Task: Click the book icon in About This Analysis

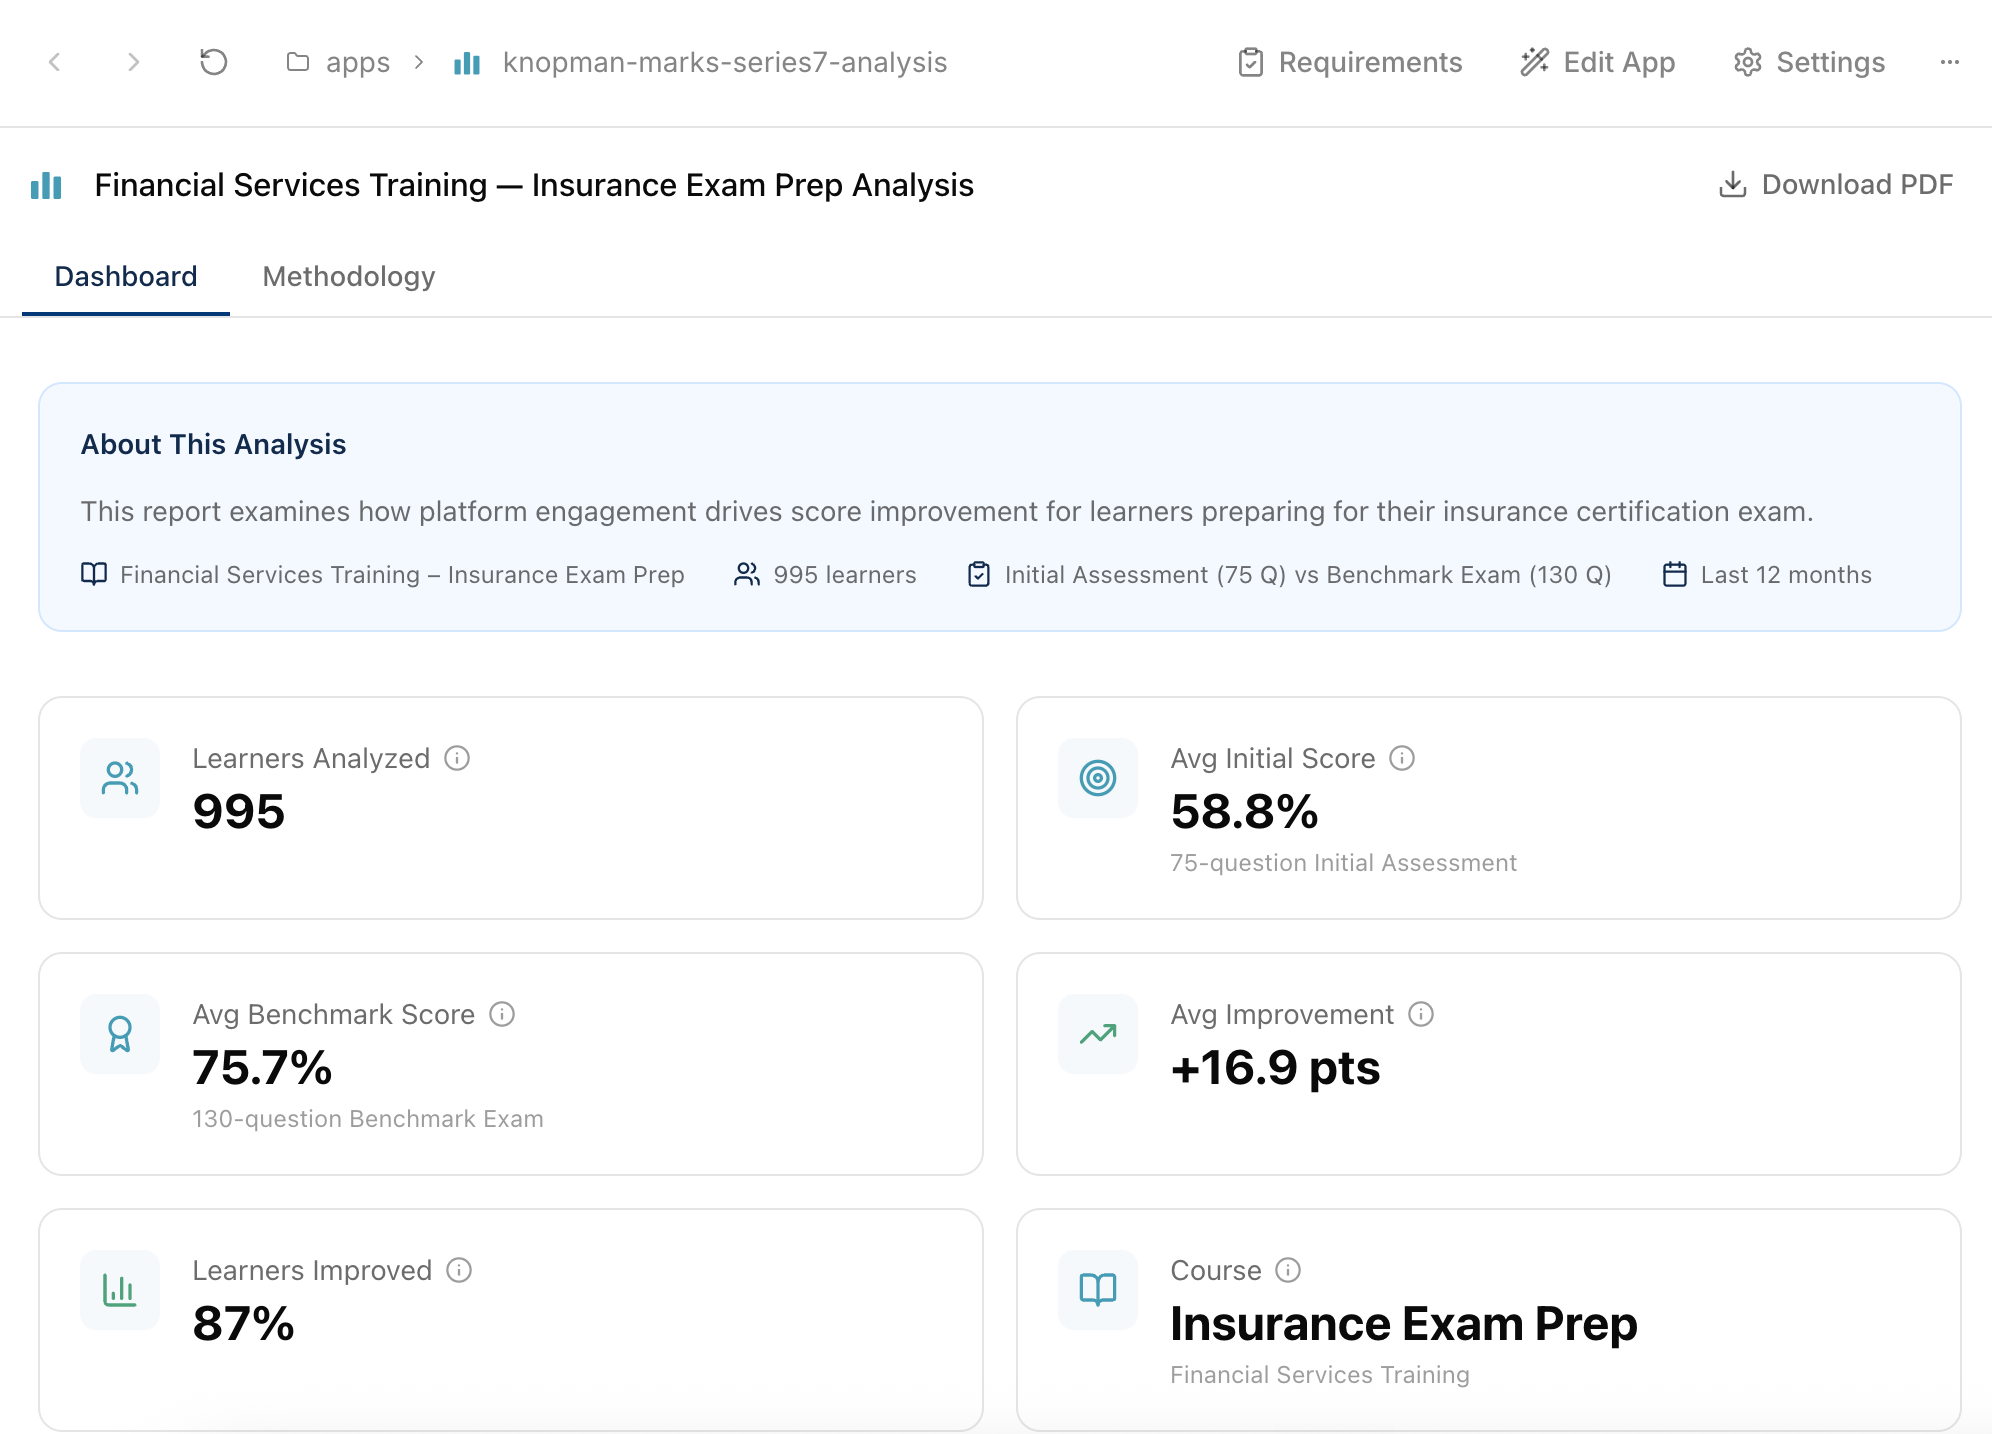Action: (x=94, y=574)
